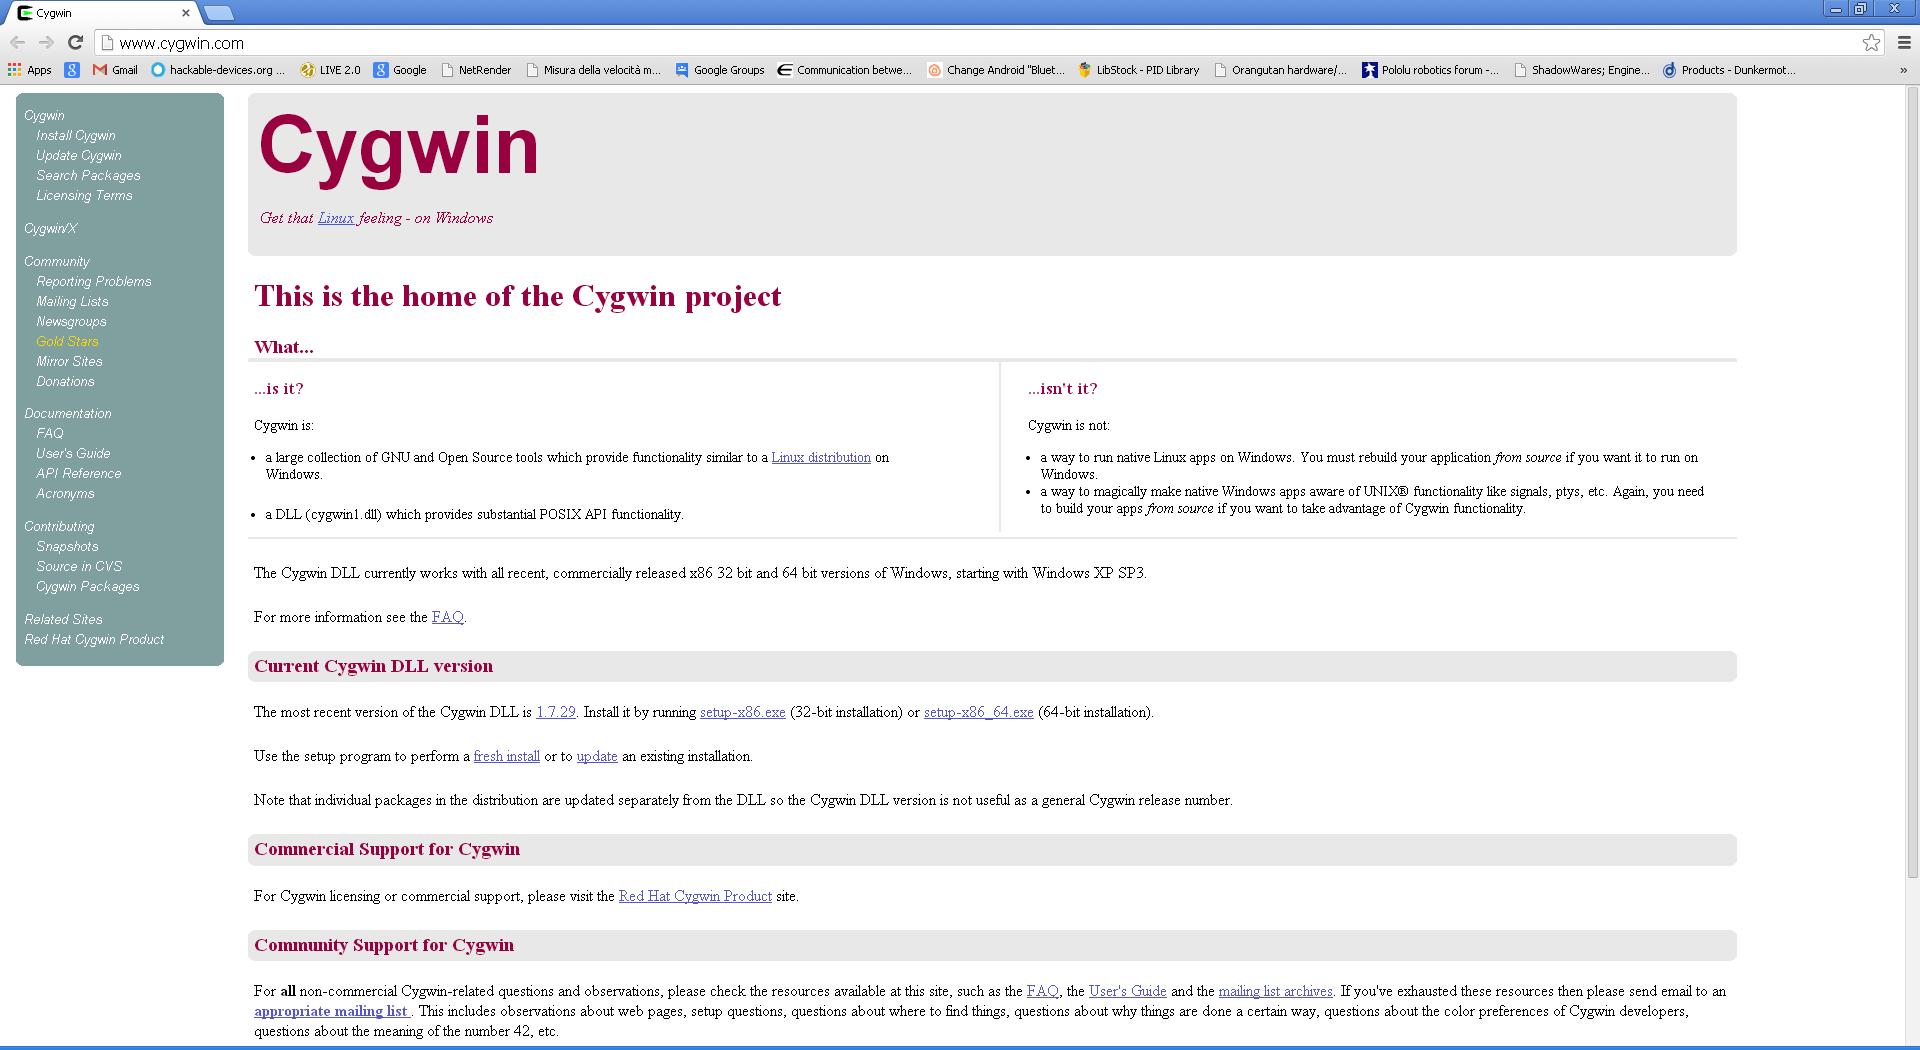Open the Google Groups bookmark
The image size is (1920, 1050).
pos(720,70)
